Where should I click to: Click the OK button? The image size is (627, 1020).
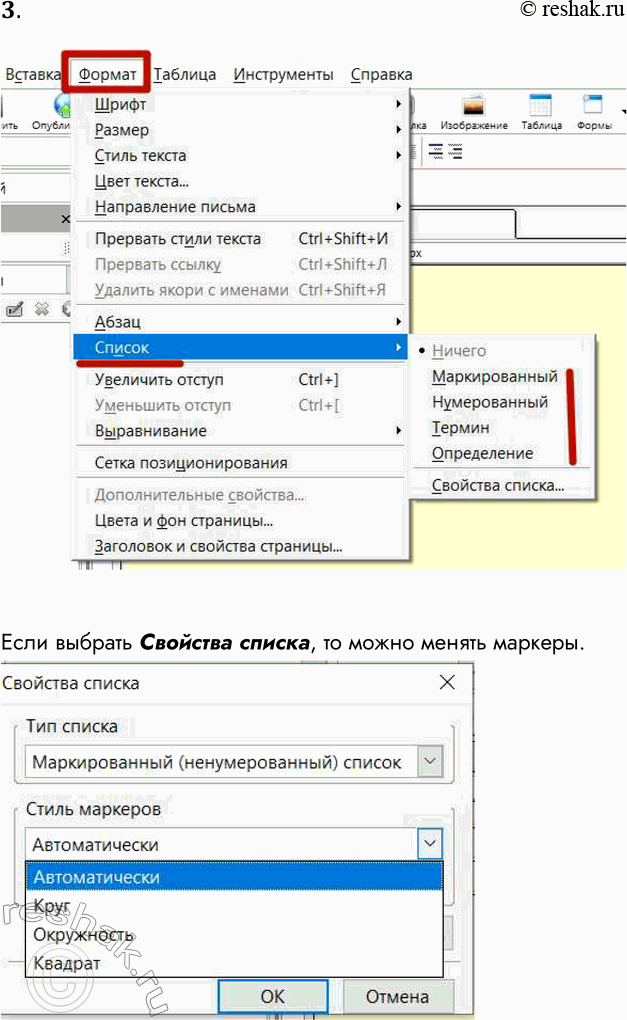pos(273,996)
